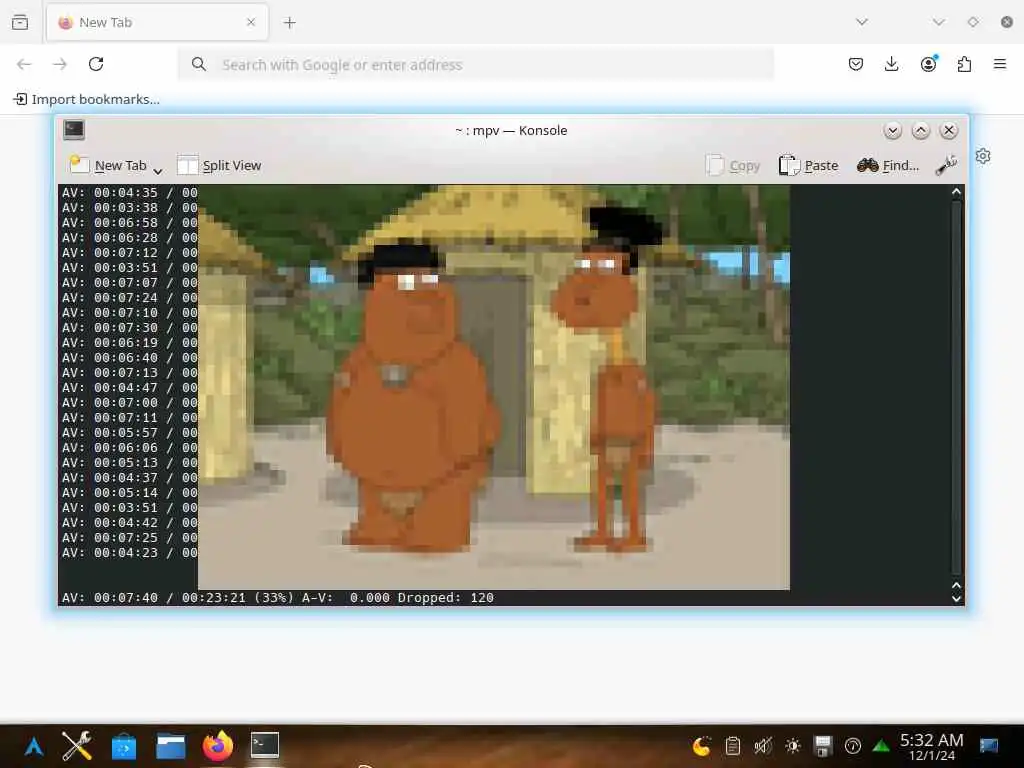Screen dimensions: 1024x768
Task: Click show desktop icon in taskbar
Action: [989, 746]
